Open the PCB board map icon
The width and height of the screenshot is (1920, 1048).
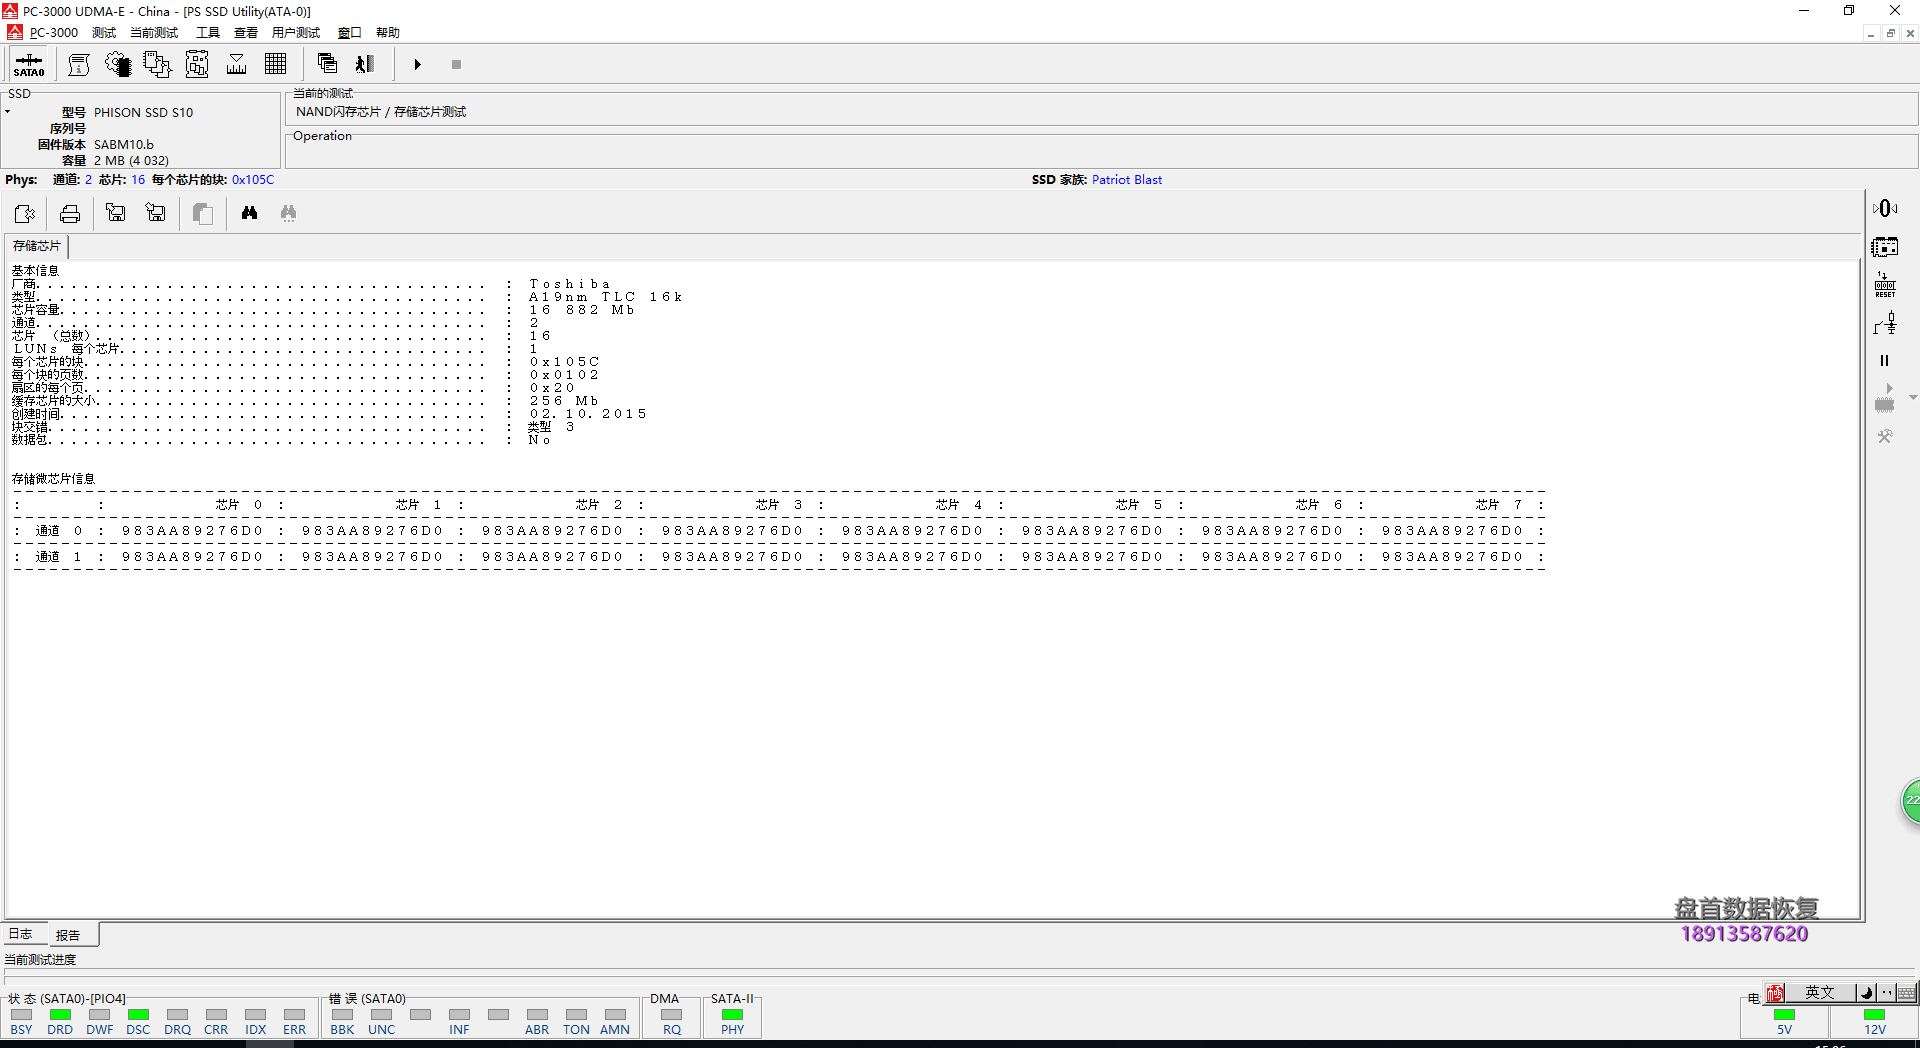197,65
